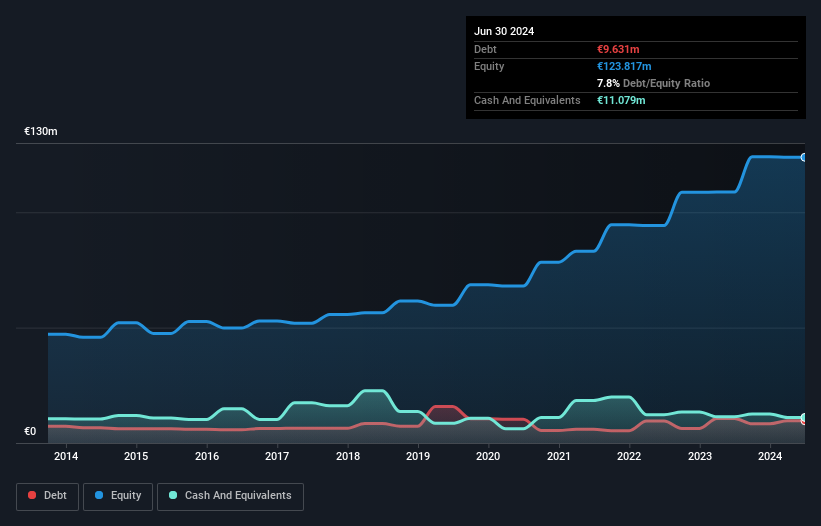Click the Equity endpoint marker on the blue line
The image size is (821, 526).
pyautogui.click(x=804, y=157)
